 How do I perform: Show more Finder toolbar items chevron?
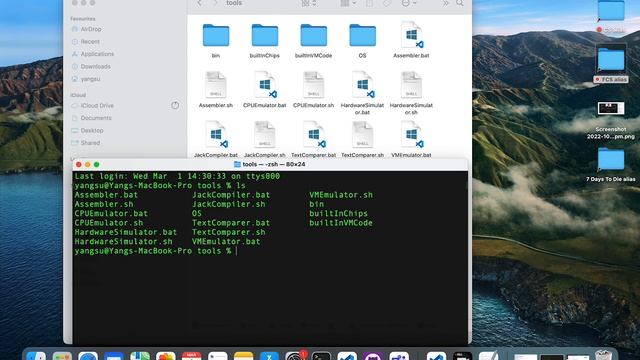point(445,3)
